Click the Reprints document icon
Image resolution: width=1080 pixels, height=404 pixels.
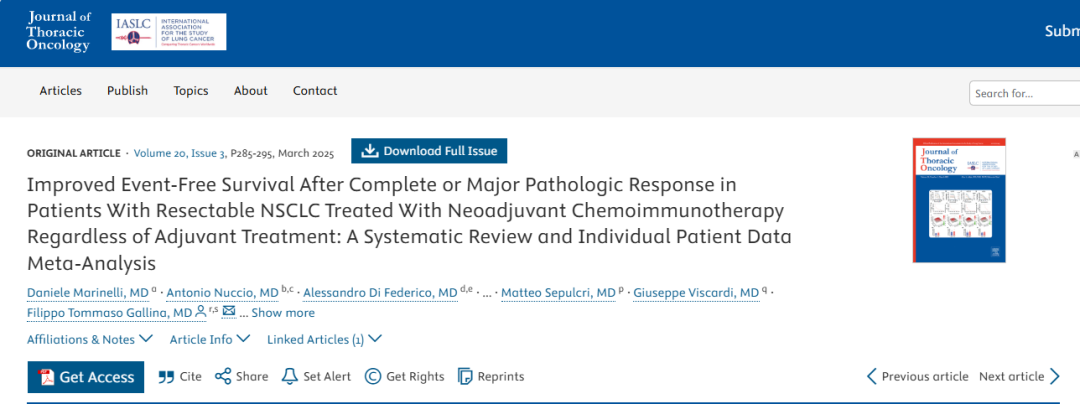(466, 376)
